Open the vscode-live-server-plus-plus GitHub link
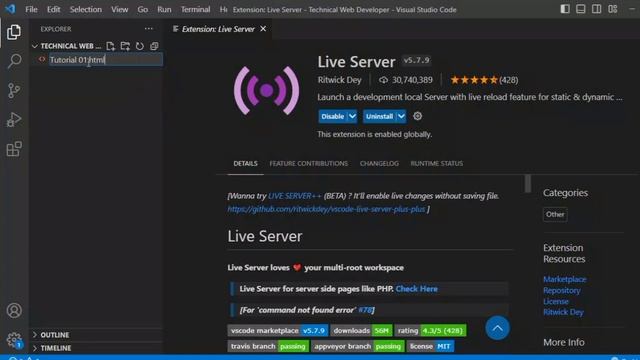 click(326, 209)
